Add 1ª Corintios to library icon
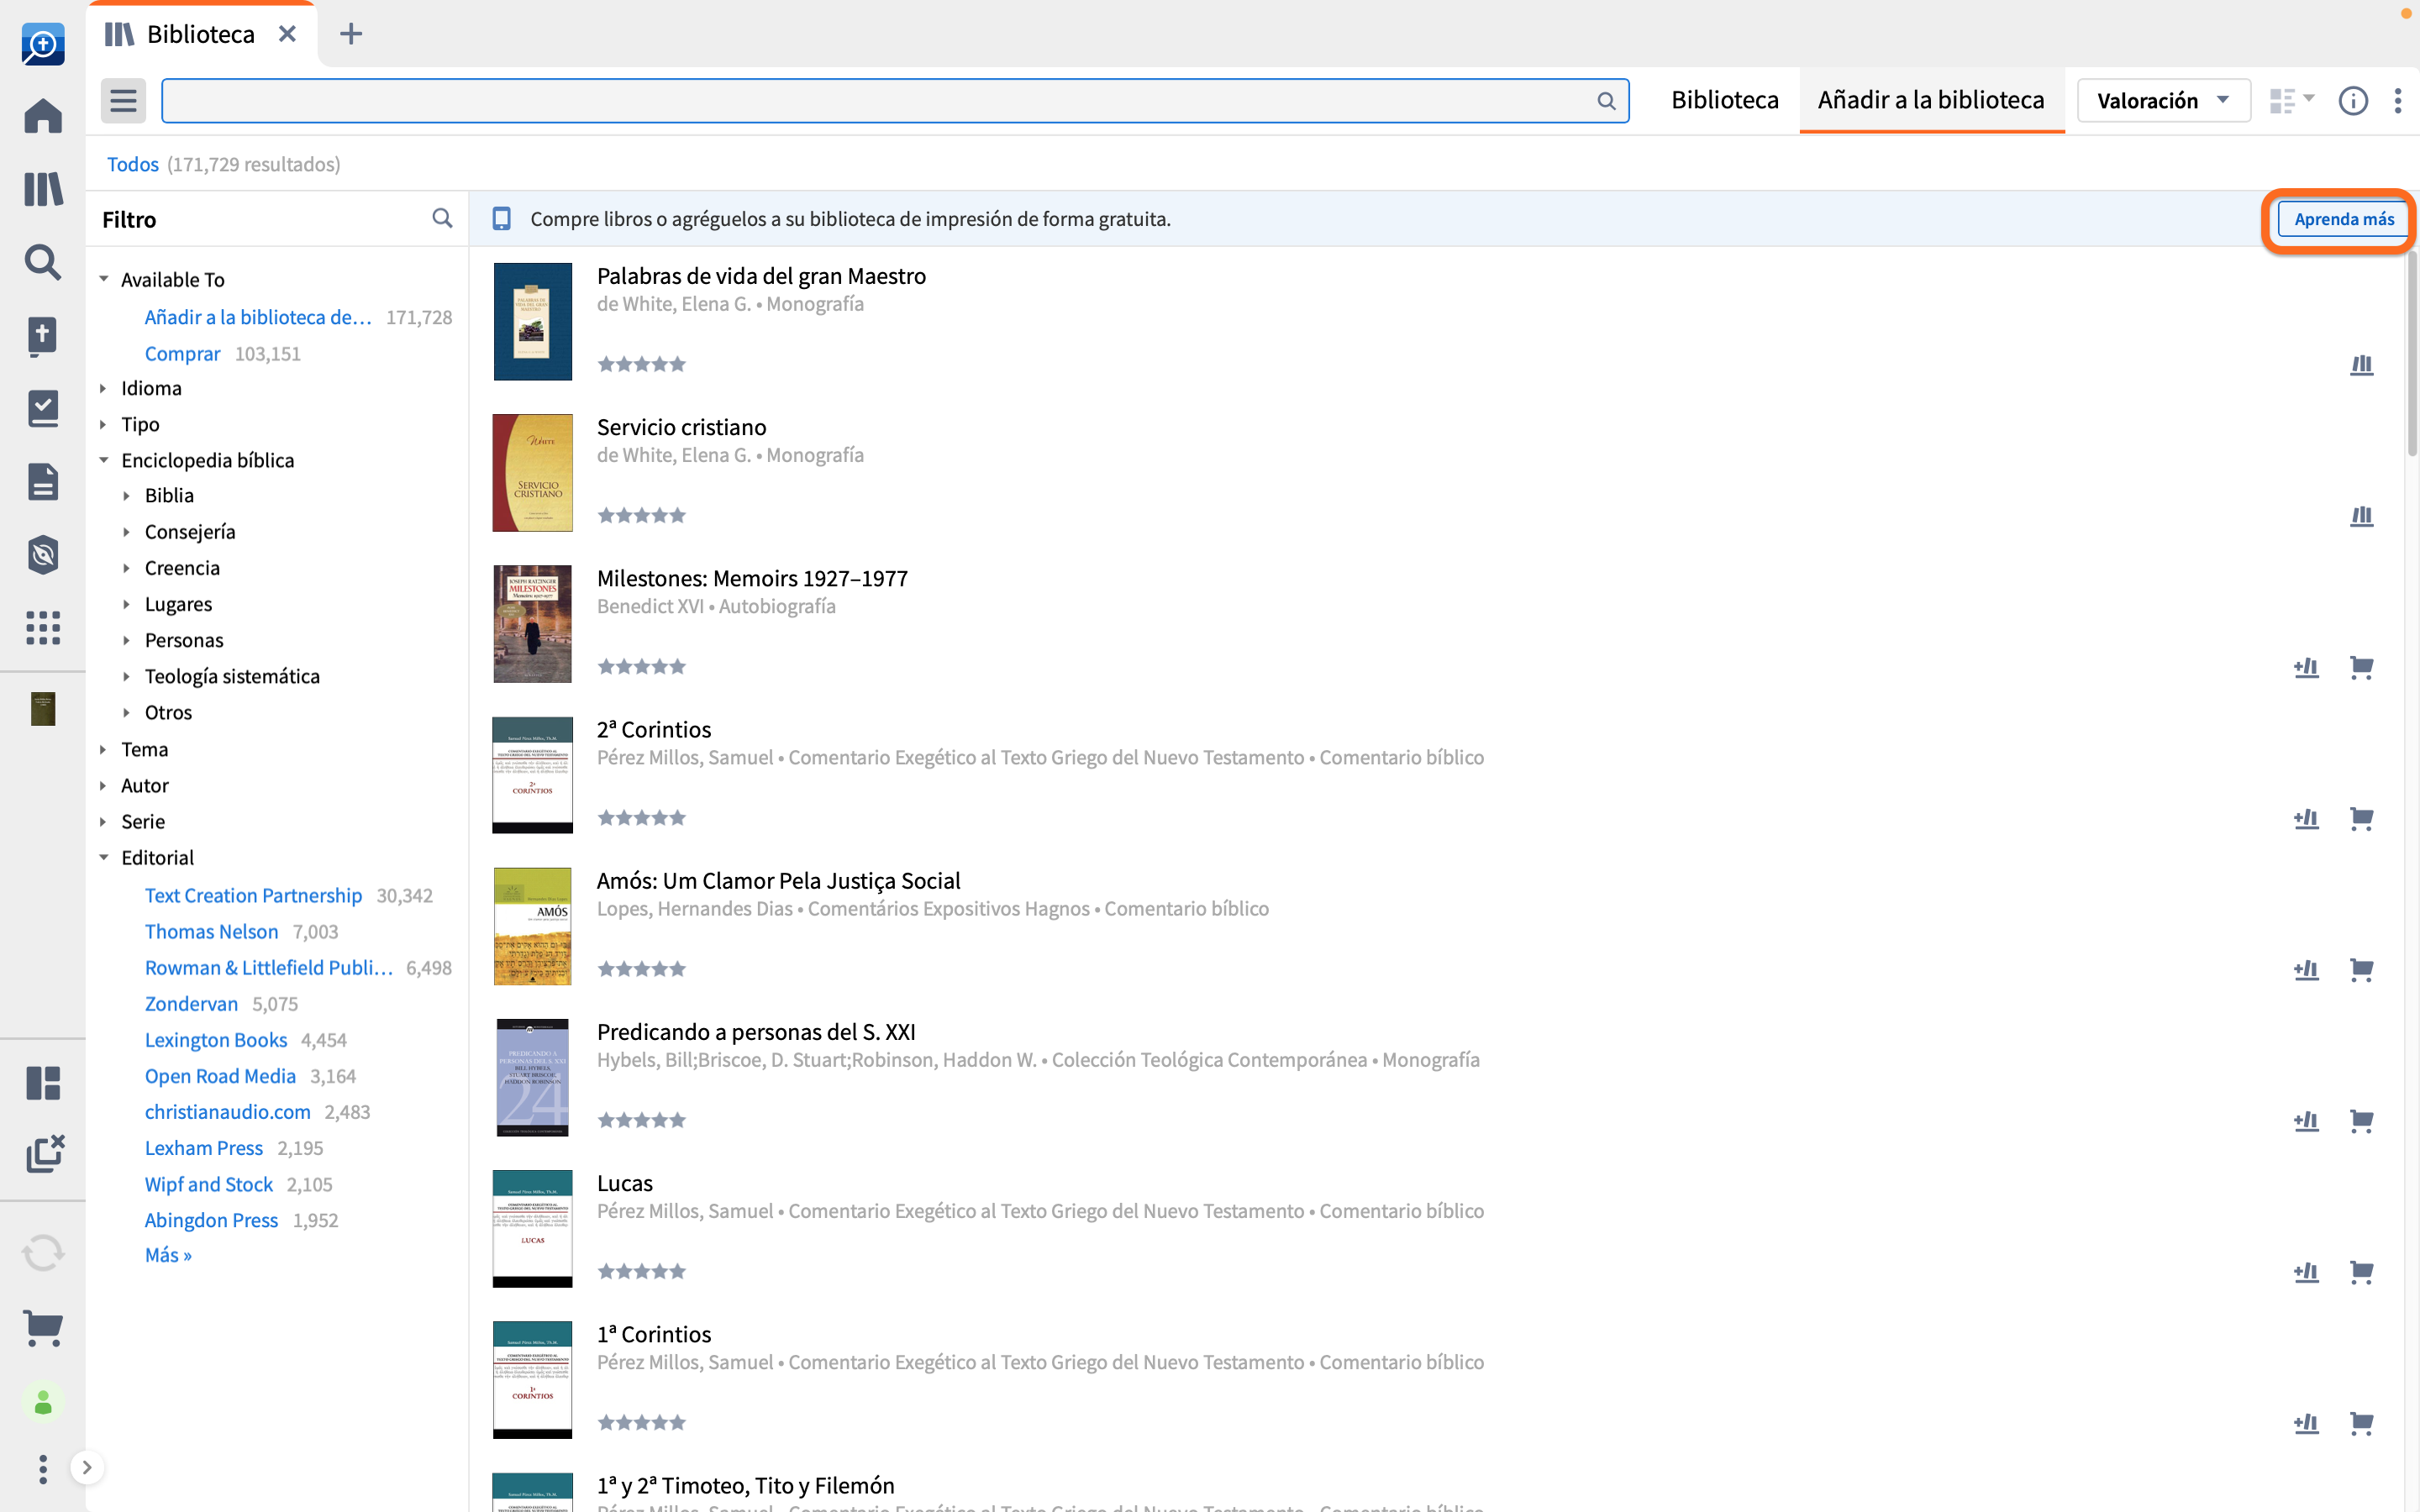Image resolution: width=2420 pixels, height=1512 pixels. click(x=2306, y=1423)
